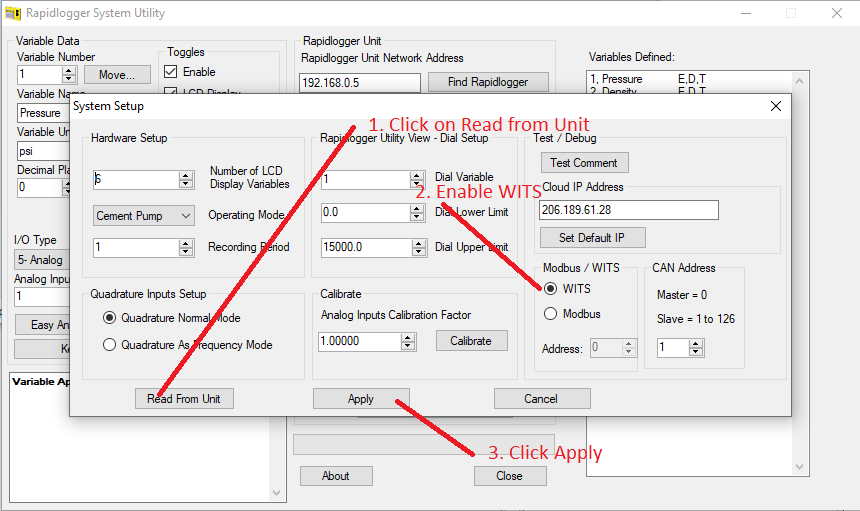
Task: Close the System Setup dialog
Action: pyautogui.click(x=776, y=106)
